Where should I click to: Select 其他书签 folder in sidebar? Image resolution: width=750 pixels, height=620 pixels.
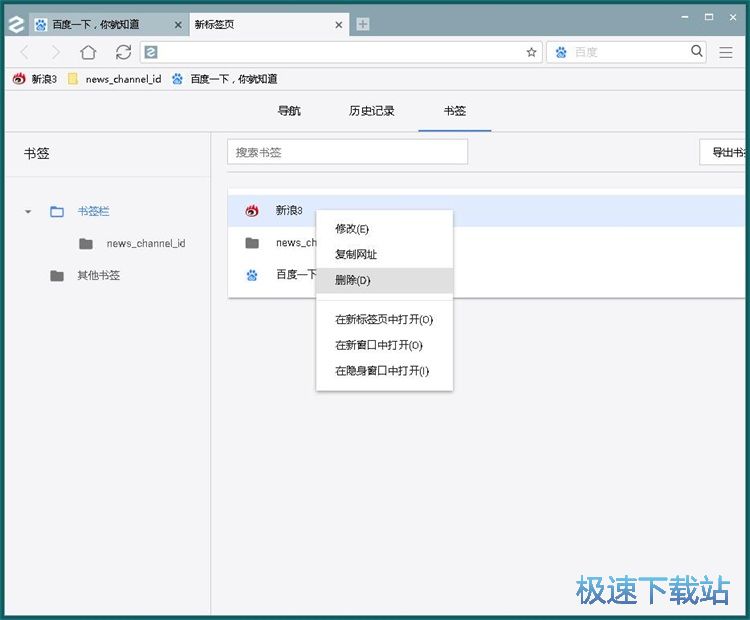pyautogui.click(x=98, y=275)
